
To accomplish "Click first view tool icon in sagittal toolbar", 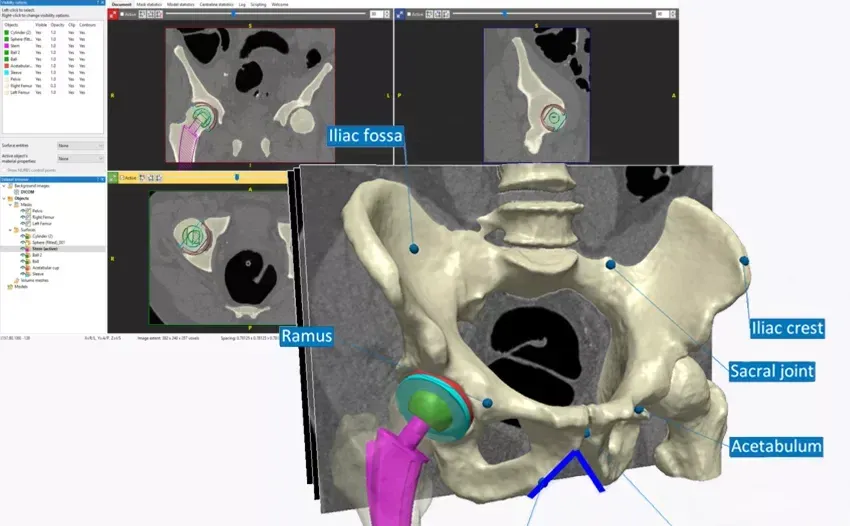I will [429, 15].
